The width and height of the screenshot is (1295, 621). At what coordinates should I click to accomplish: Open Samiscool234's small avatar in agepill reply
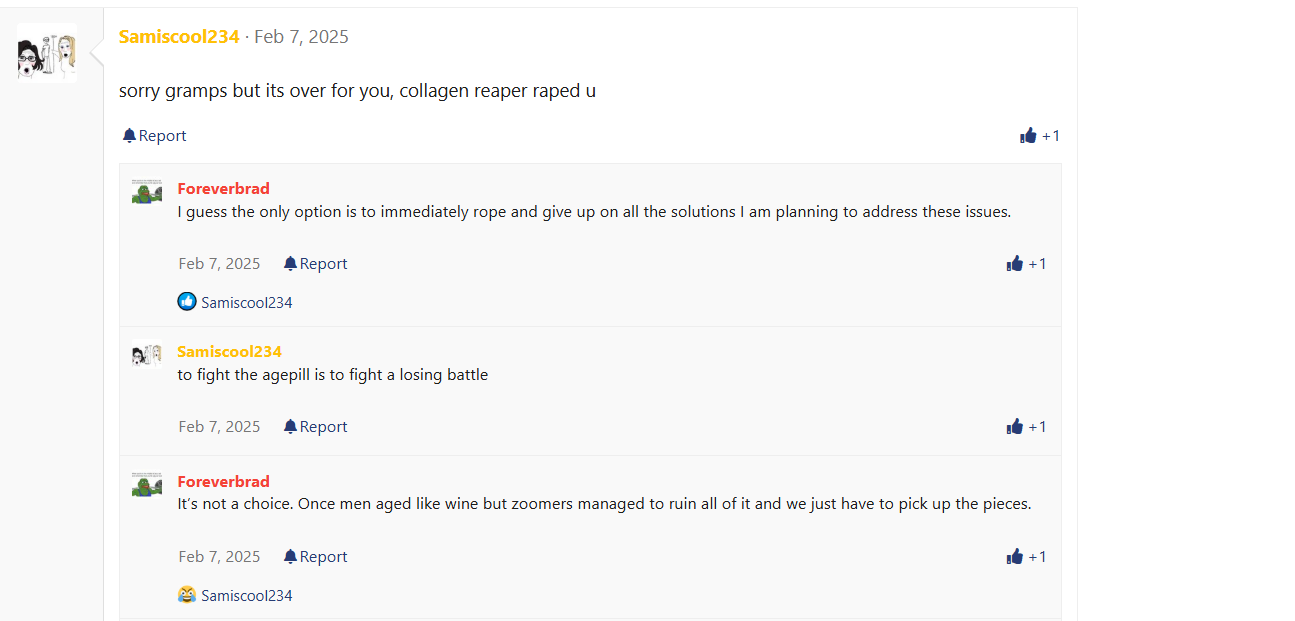[147, 355]
